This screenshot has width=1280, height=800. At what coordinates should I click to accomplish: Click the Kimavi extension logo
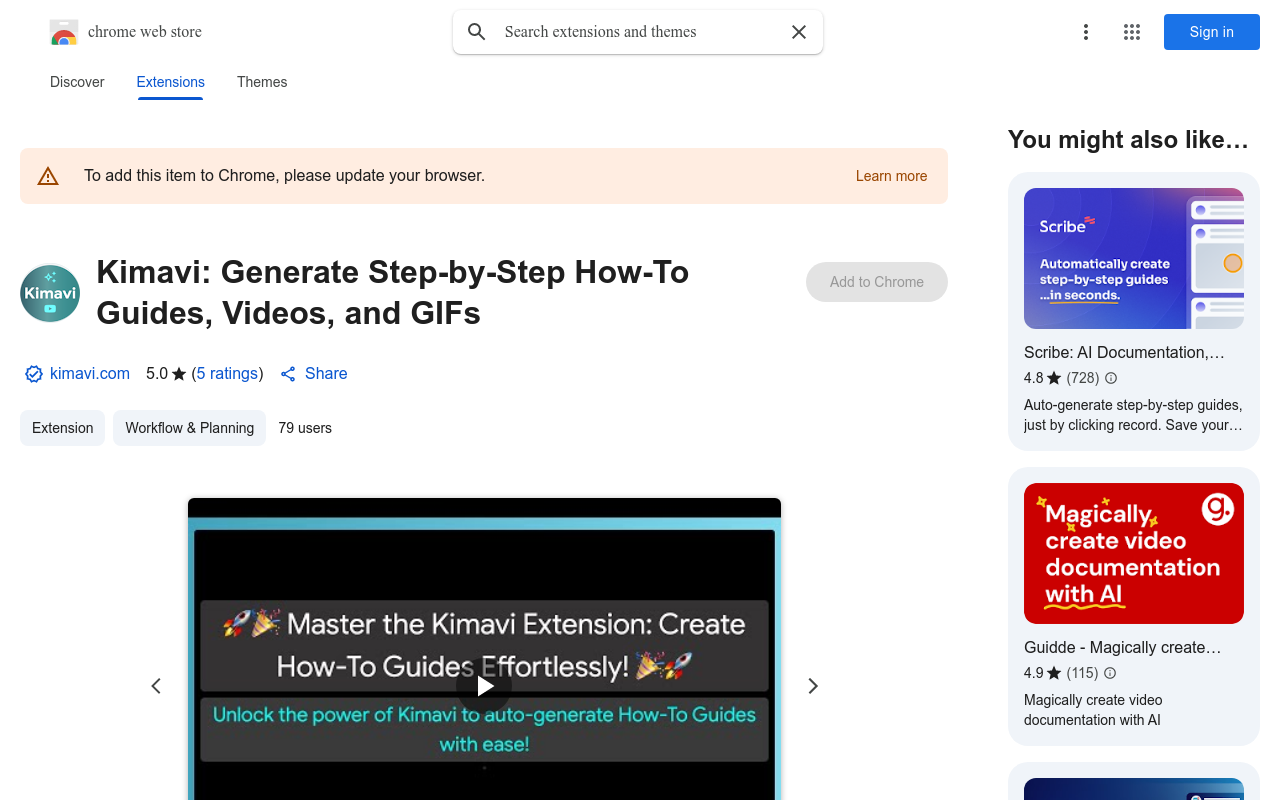click(x=50, y=293)
